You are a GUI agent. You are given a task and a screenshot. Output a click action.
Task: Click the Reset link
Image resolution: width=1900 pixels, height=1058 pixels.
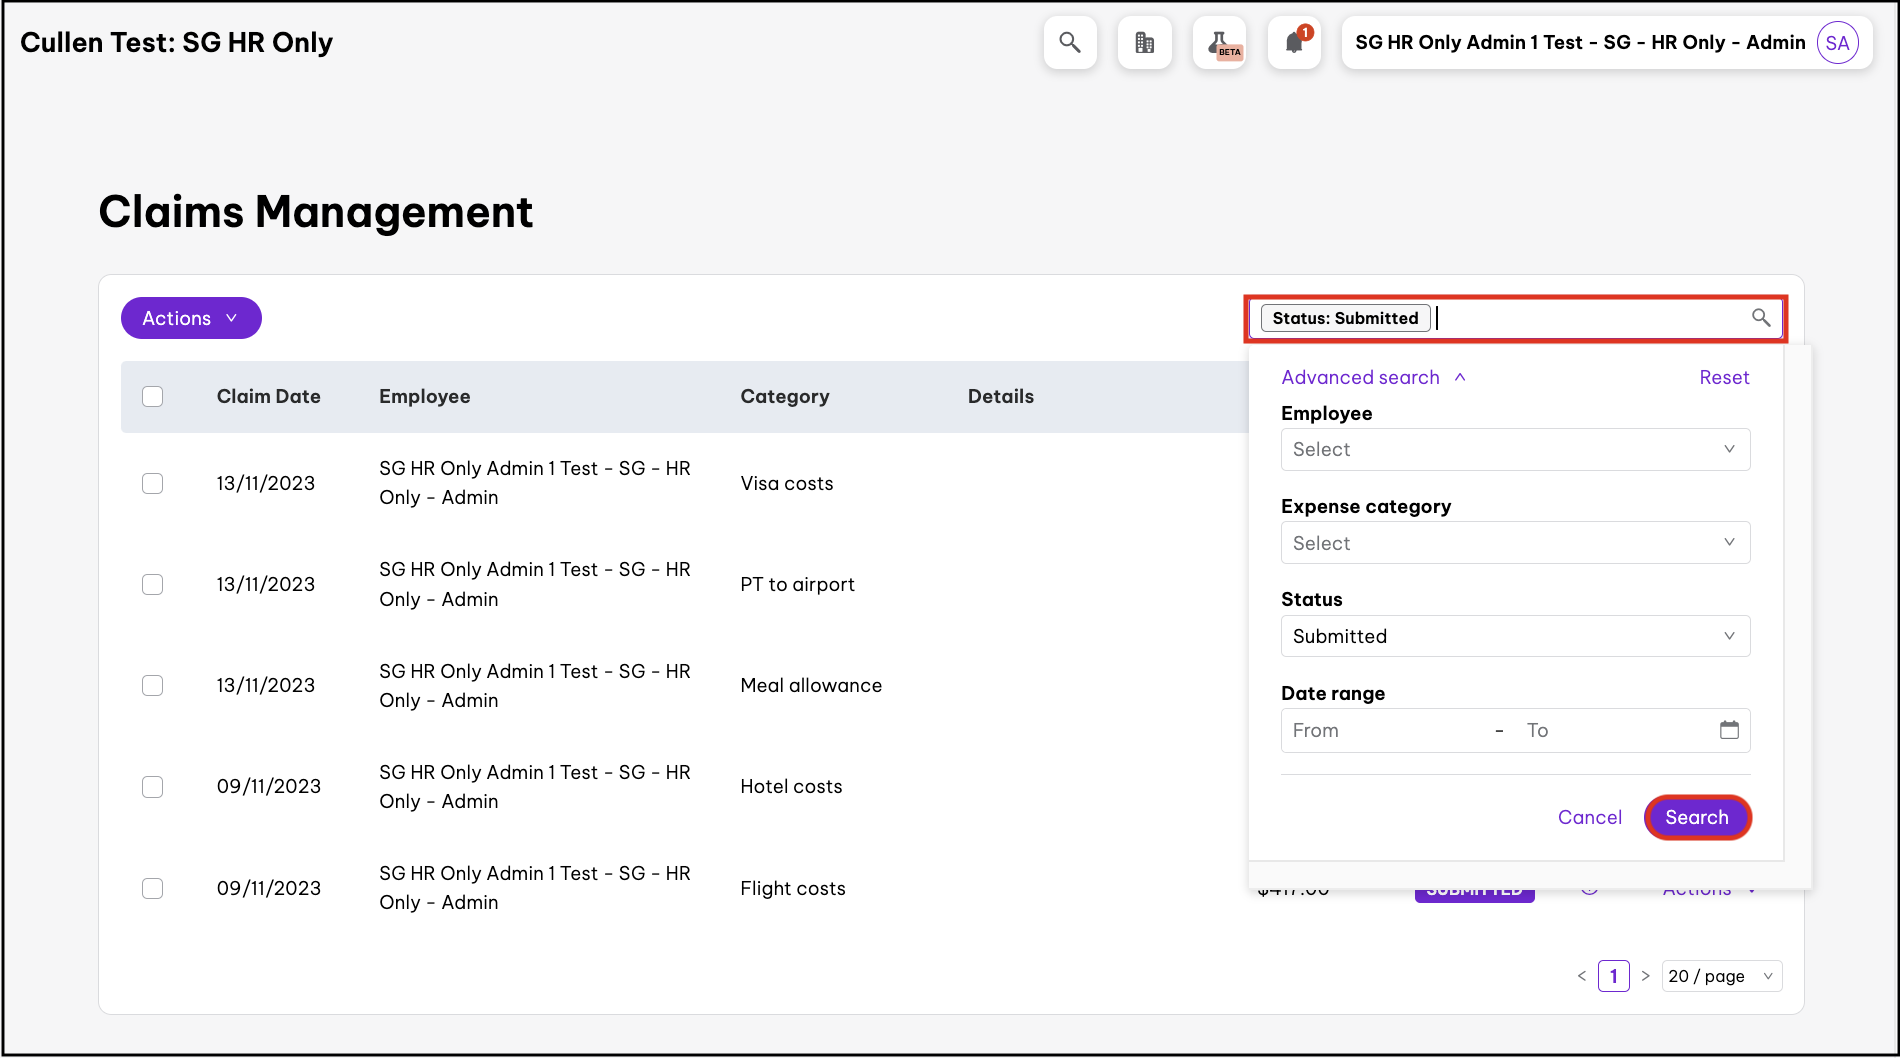pyautogui.click(x=1724, y=378)
